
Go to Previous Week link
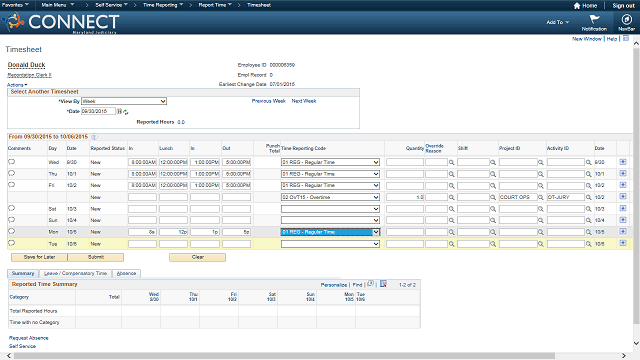[x=269, y=101]
